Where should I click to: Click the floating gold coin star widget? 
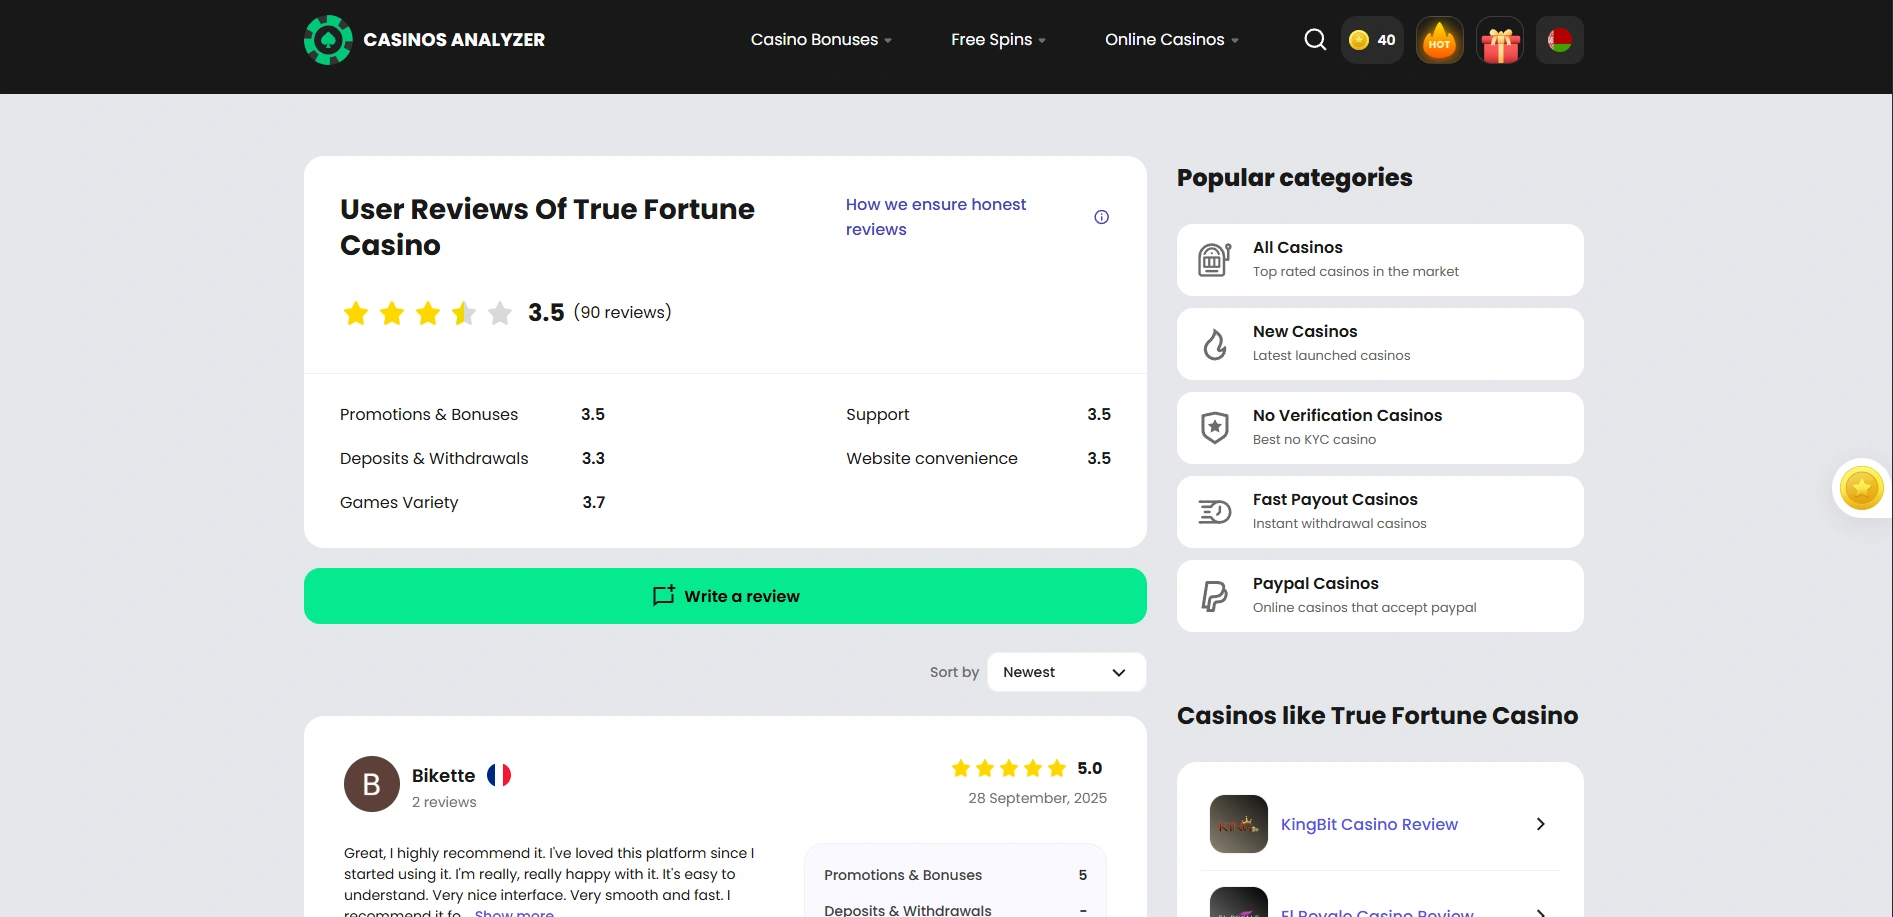click(1861, 488)
